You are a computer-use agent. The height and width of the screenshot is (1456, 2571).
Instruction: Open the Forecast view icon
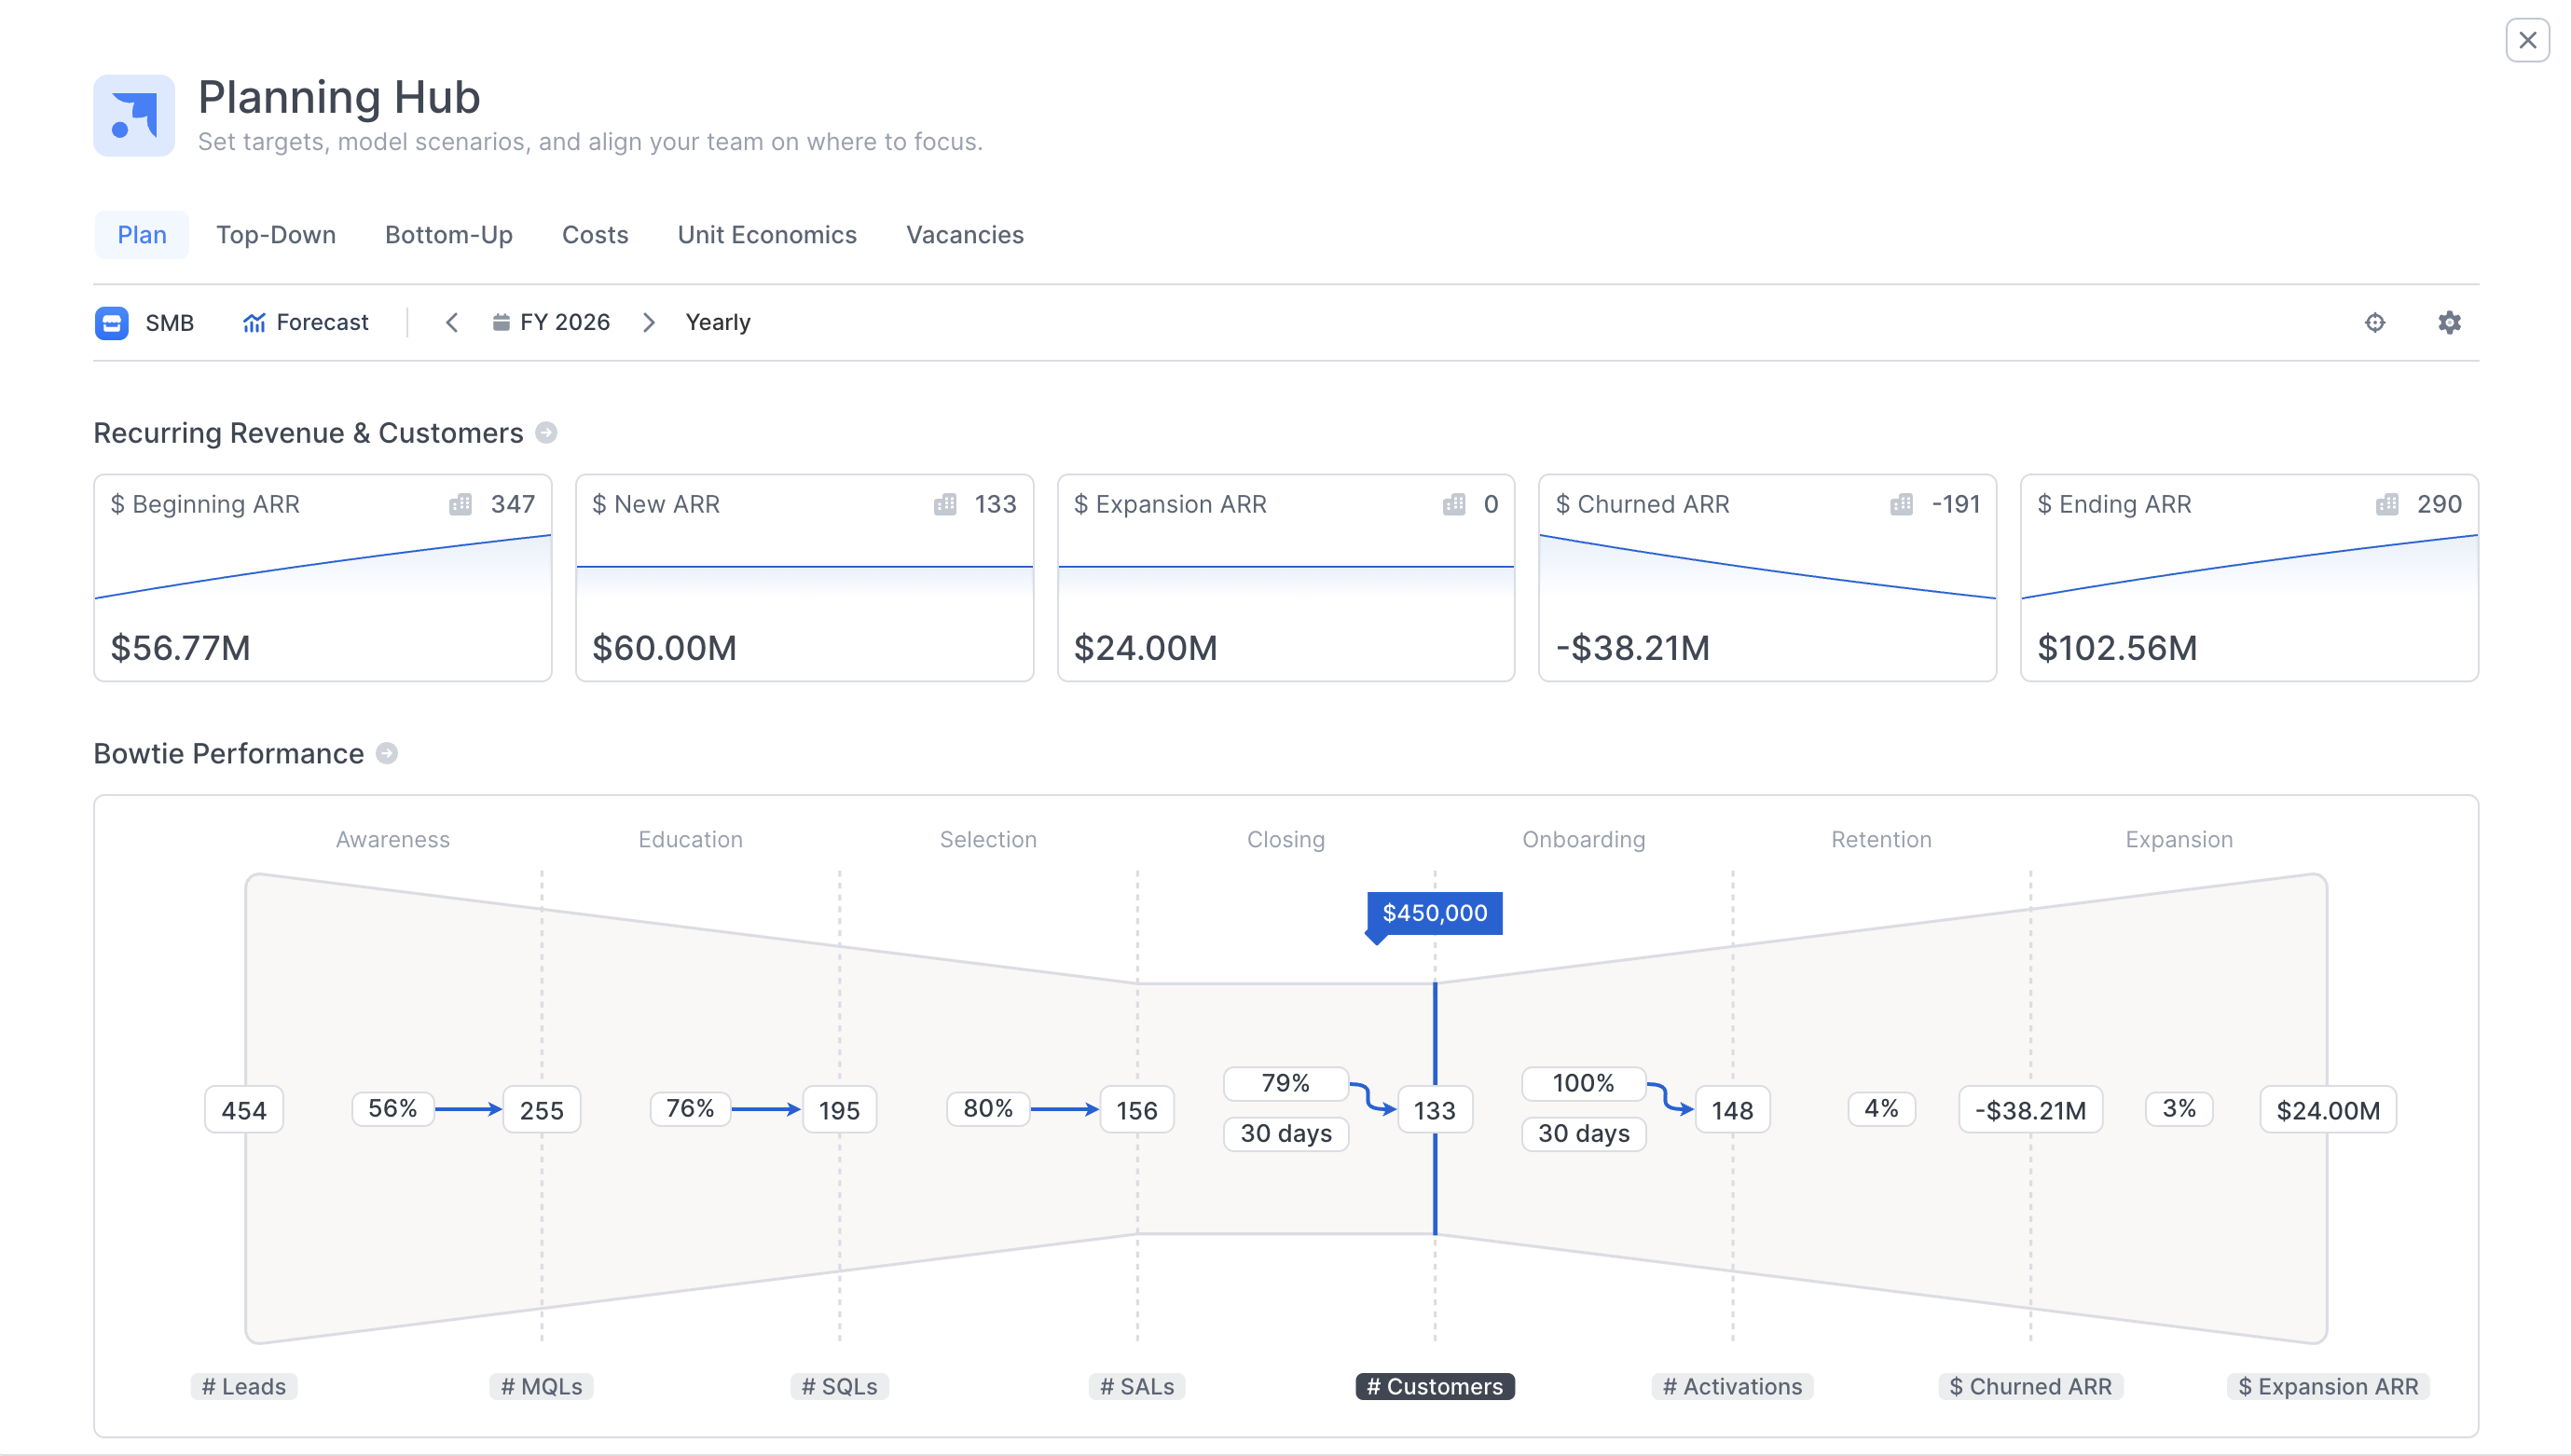point(254,322)
